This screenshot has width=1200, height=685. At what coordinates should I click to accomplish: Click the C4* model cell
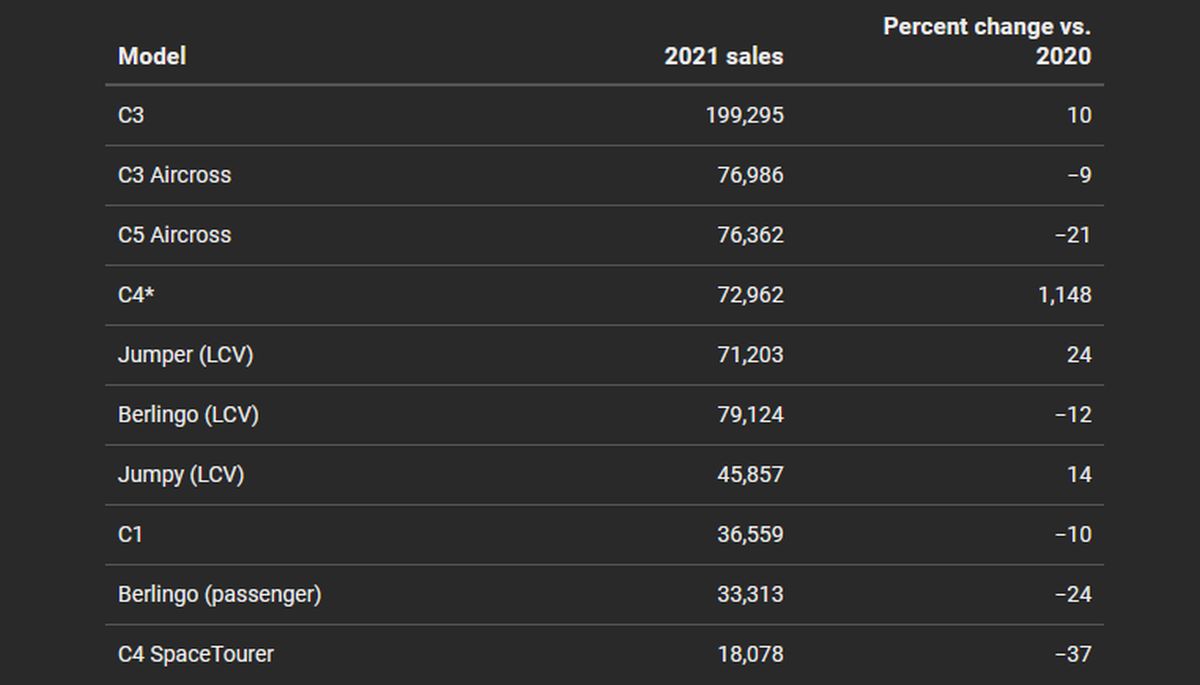point(136,295)
